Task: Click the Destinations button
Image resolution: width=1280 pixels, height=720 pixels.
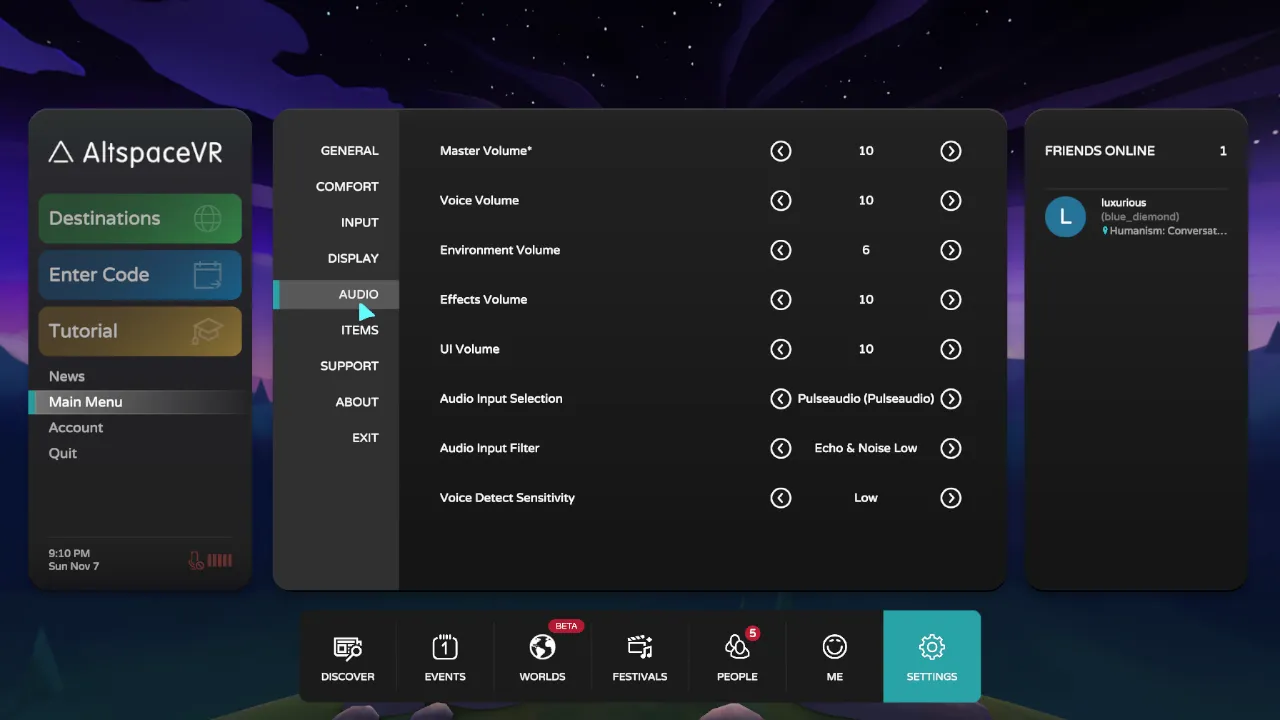Action: click(140, 219)
